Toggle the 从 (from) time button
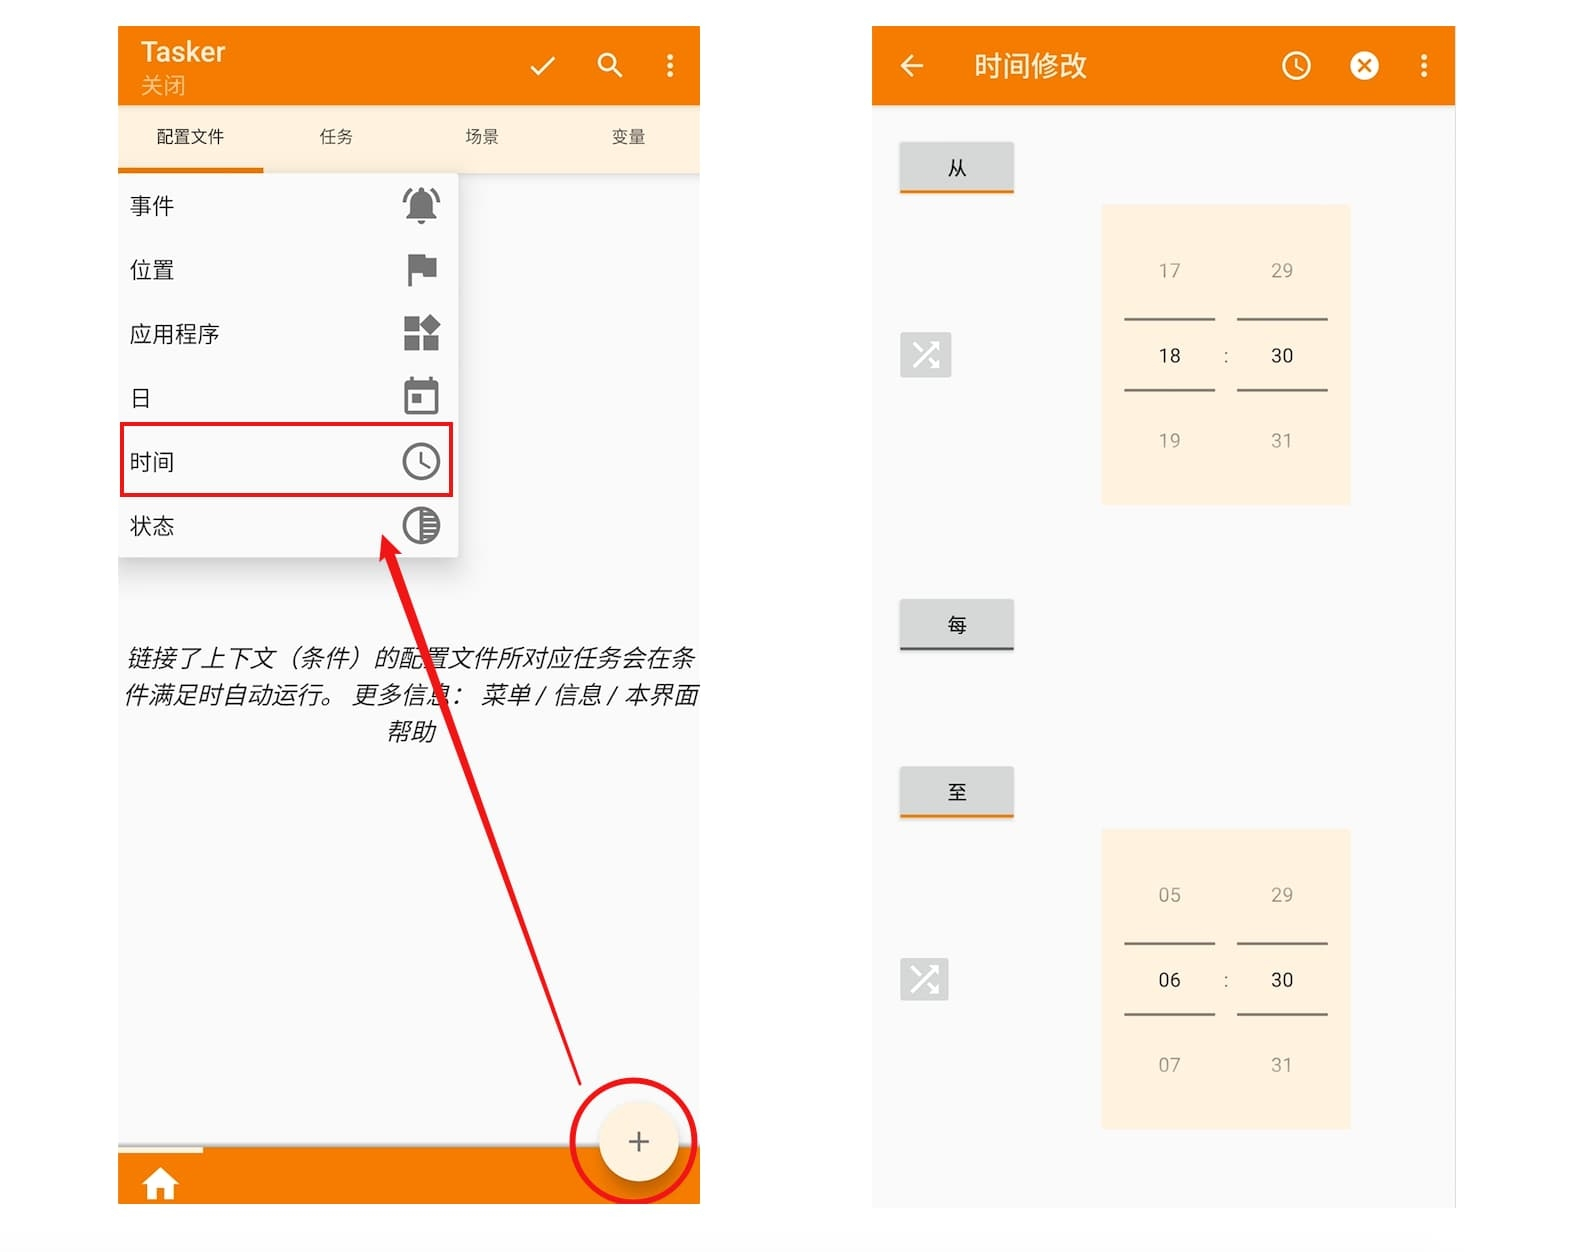This screenshot has width=1592, height=1252. 957,167
